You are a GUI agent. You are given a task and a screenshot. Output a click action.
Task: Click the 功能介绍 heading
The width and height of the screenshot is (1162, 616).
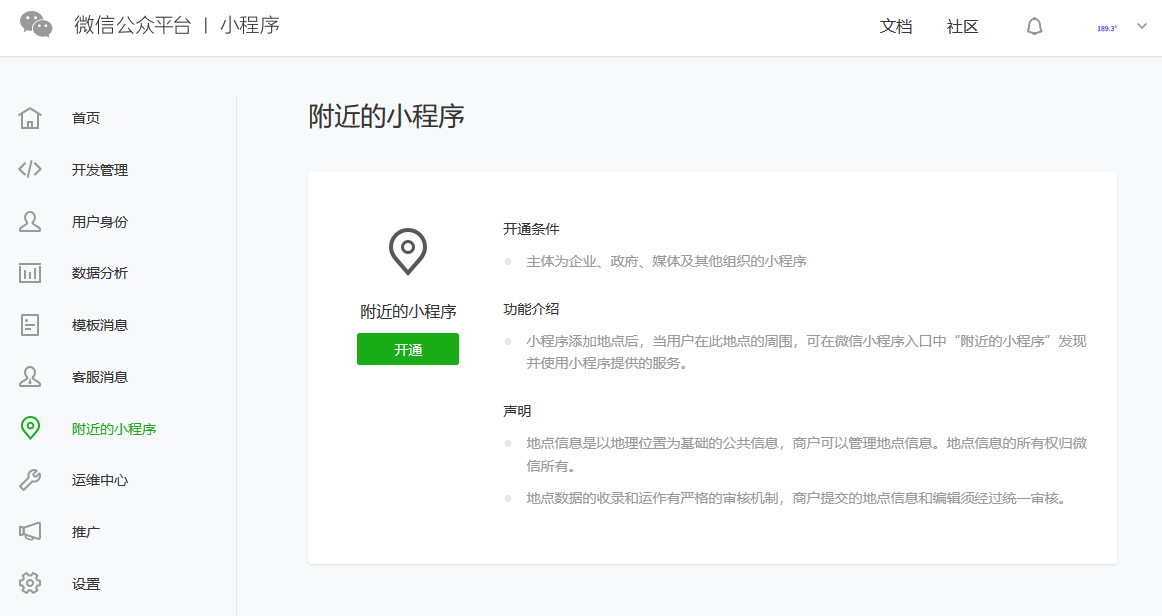[531, 309]
